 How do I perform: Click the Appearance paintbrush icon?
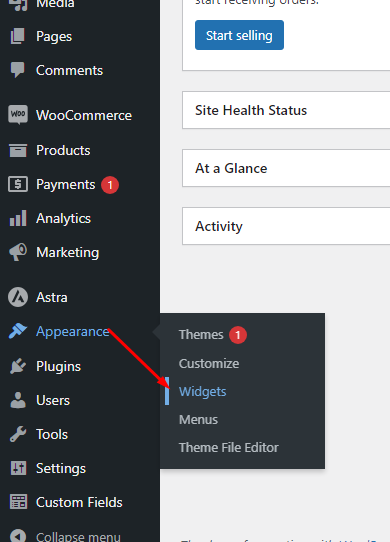point(18,331)
